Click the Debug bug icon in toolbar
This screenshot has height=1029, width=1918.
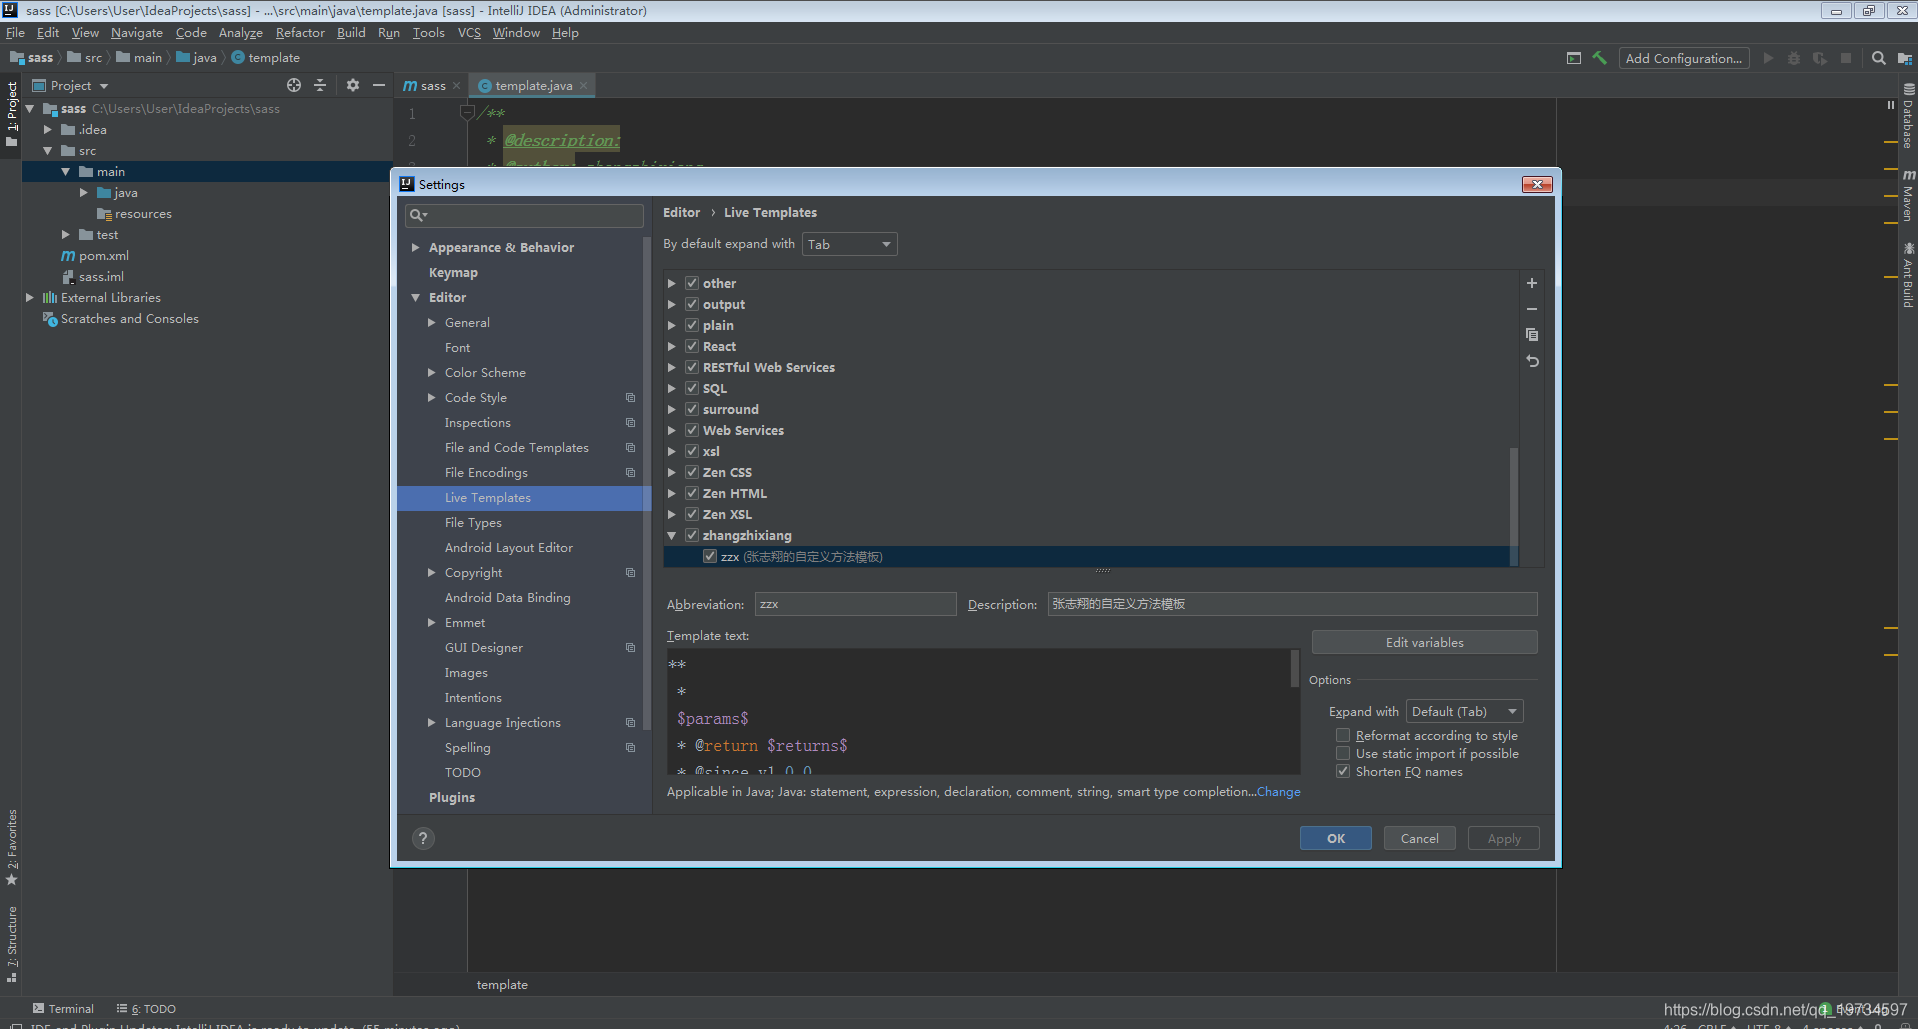tap(1794, 58)
